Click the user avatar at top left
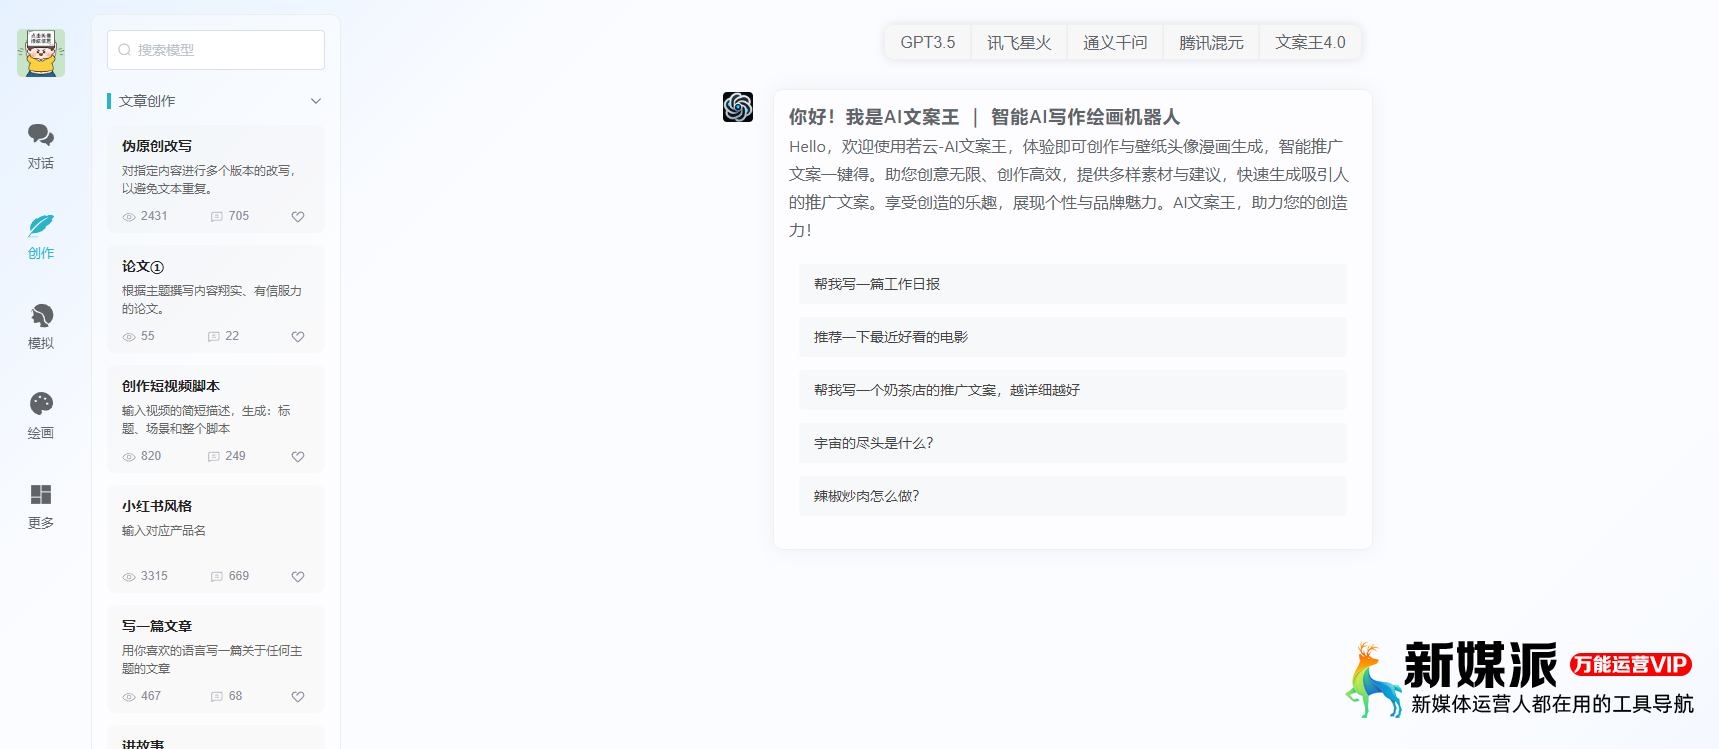 tap(41, 53)
